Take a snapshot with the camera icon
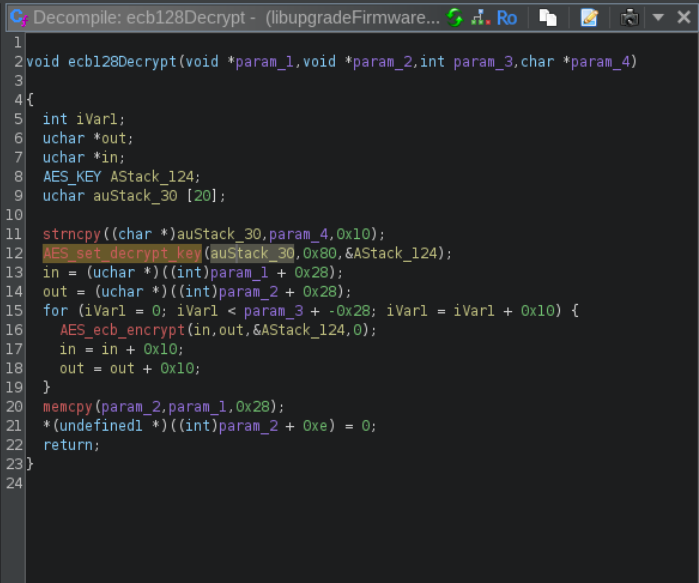Viewport: 699px width, 583px height. point(629,18)
